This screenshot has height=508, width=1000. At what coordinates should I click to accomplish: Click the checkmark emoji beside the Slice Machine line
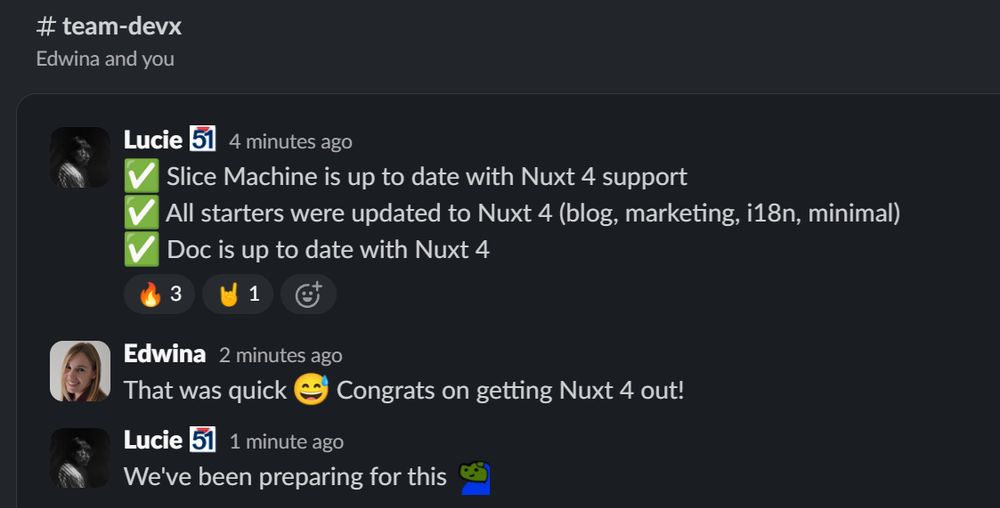[142, 177]
